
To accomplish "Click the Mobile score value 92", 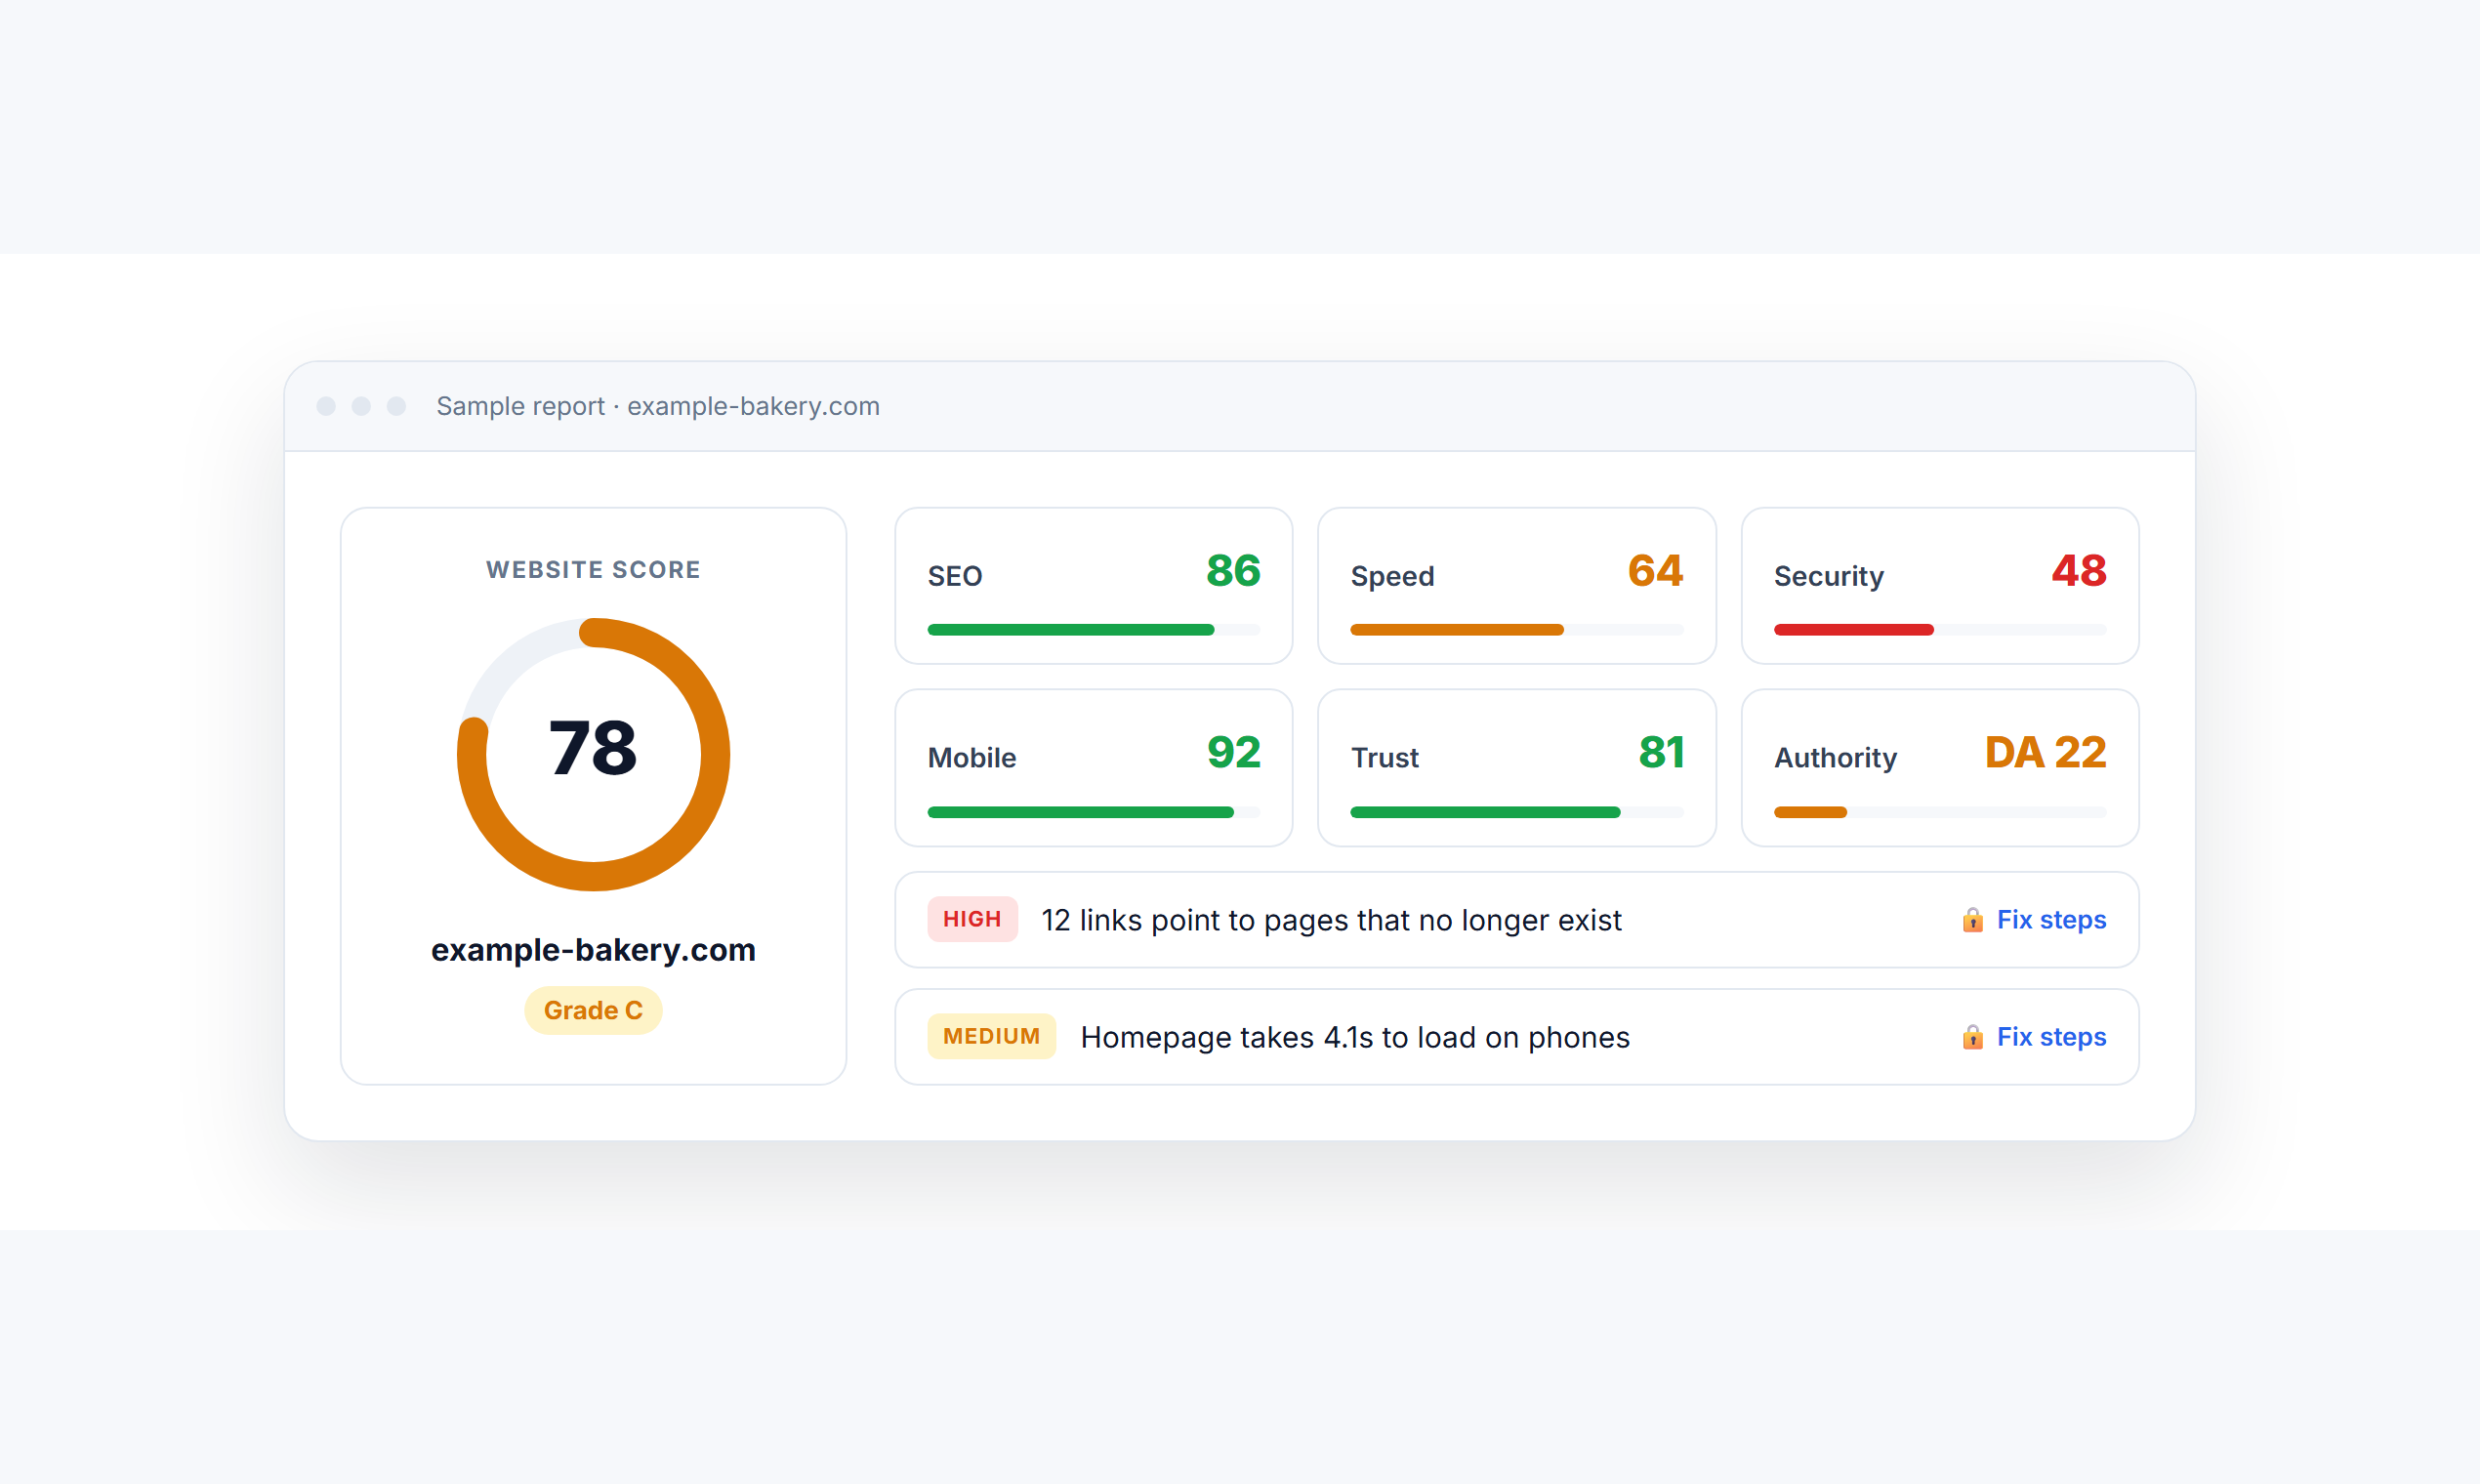I will click(1233, 752).
